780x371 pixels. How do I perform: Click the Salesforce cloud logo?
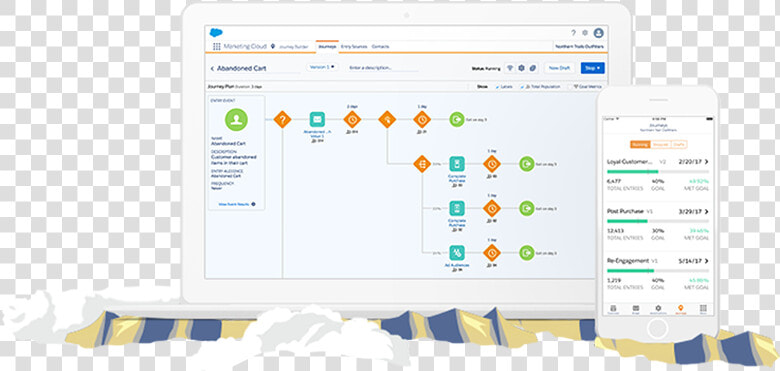pyautogui.click(x=216, y=32)
